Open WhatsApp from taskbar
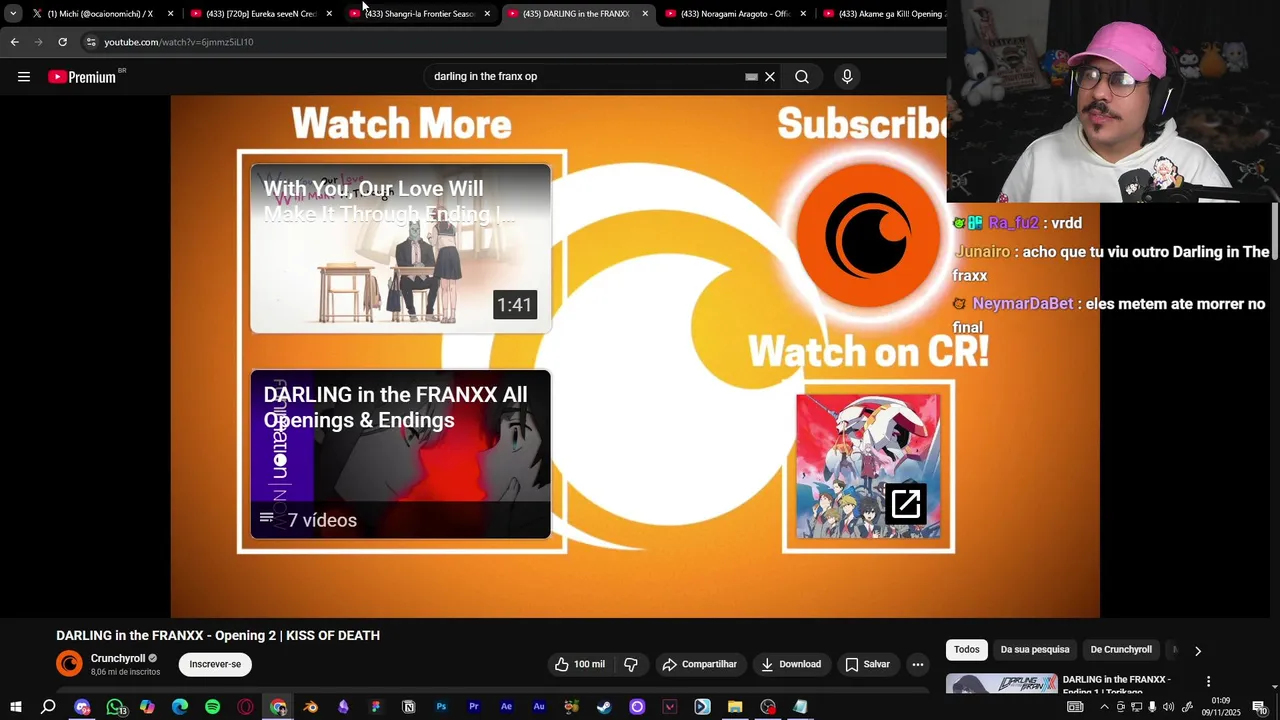The width and height of the screenshot is (1280, 720). pyautogui.click(x=115, y=707)
